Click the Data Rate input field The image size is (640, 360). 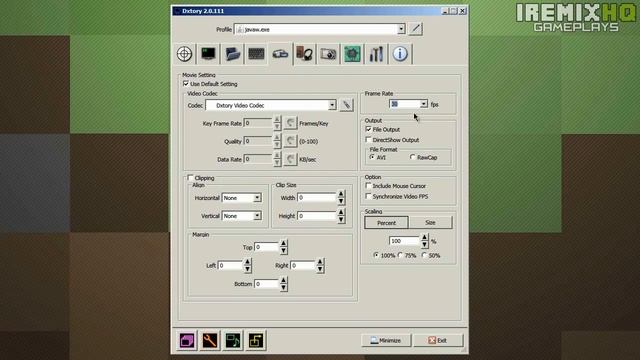258,159
